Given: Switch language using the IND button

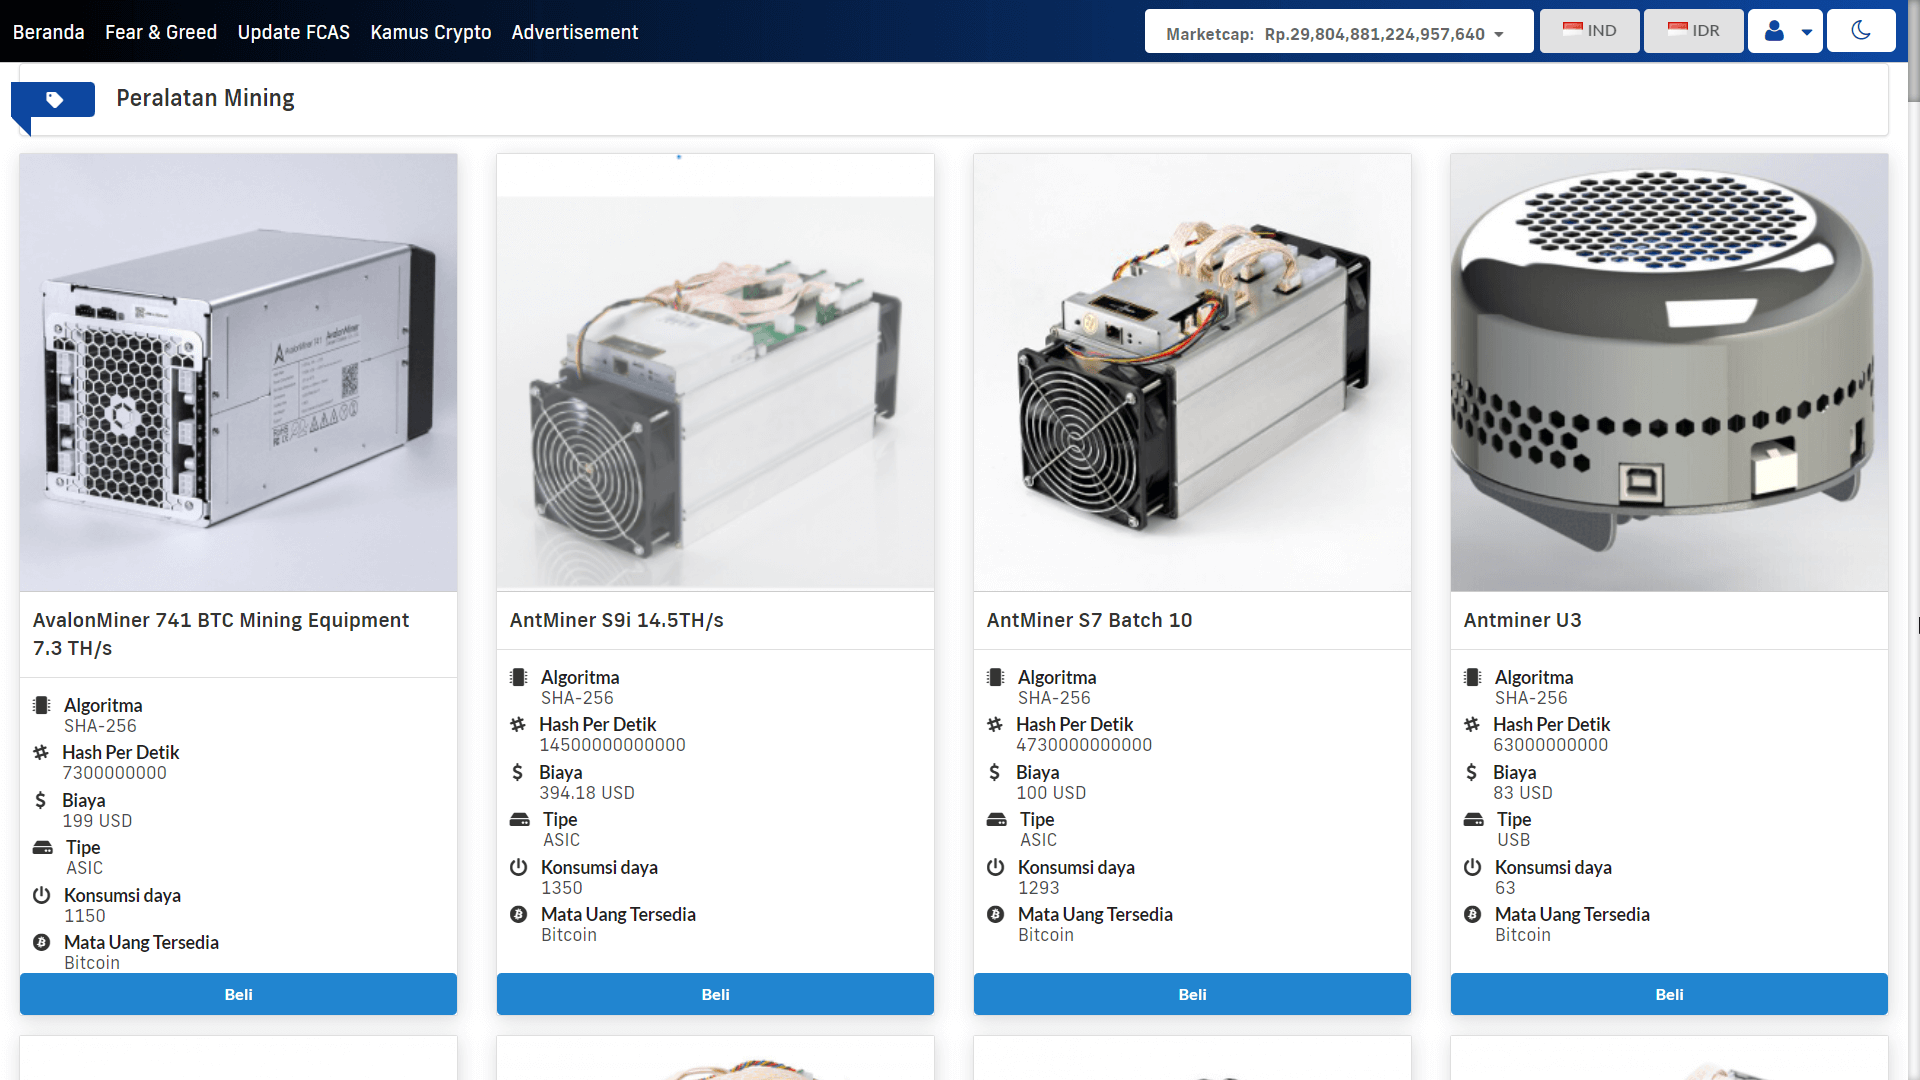Looking at the screenshot, I should coord(1589,31).
